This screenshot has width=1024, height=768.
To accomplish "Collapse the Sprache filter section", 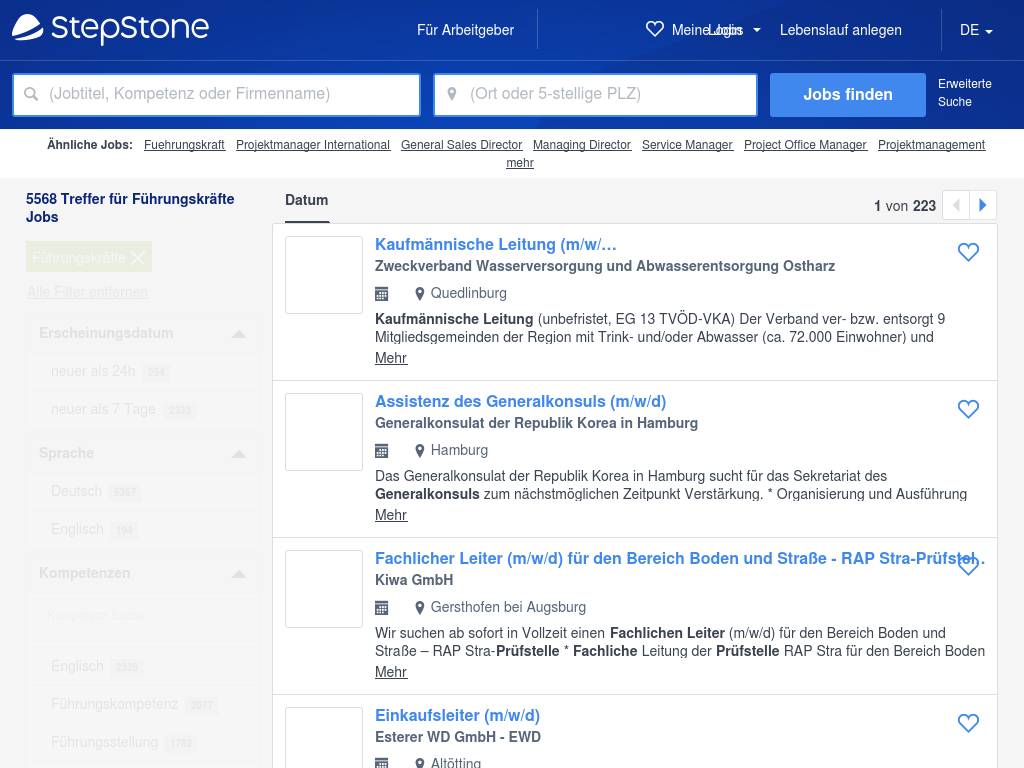I will coord(238,454).
